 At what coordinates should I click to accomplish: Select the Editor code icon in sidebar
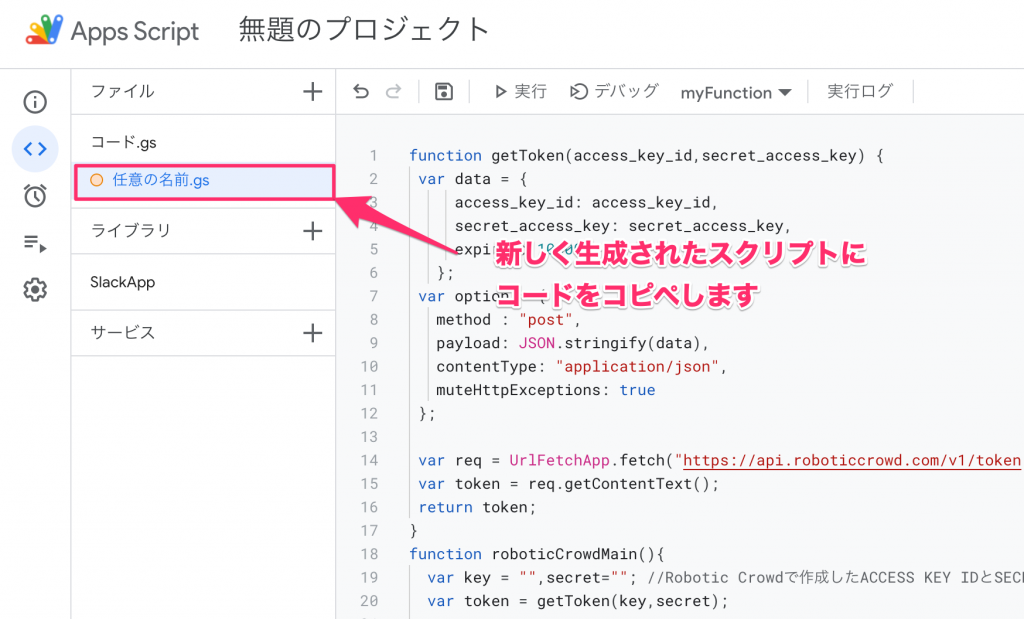(35, 149)
